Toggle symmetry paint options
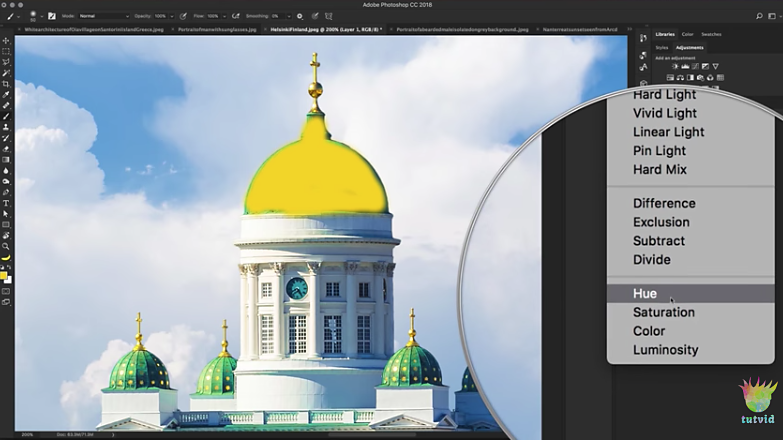 [x=329, y=16]
